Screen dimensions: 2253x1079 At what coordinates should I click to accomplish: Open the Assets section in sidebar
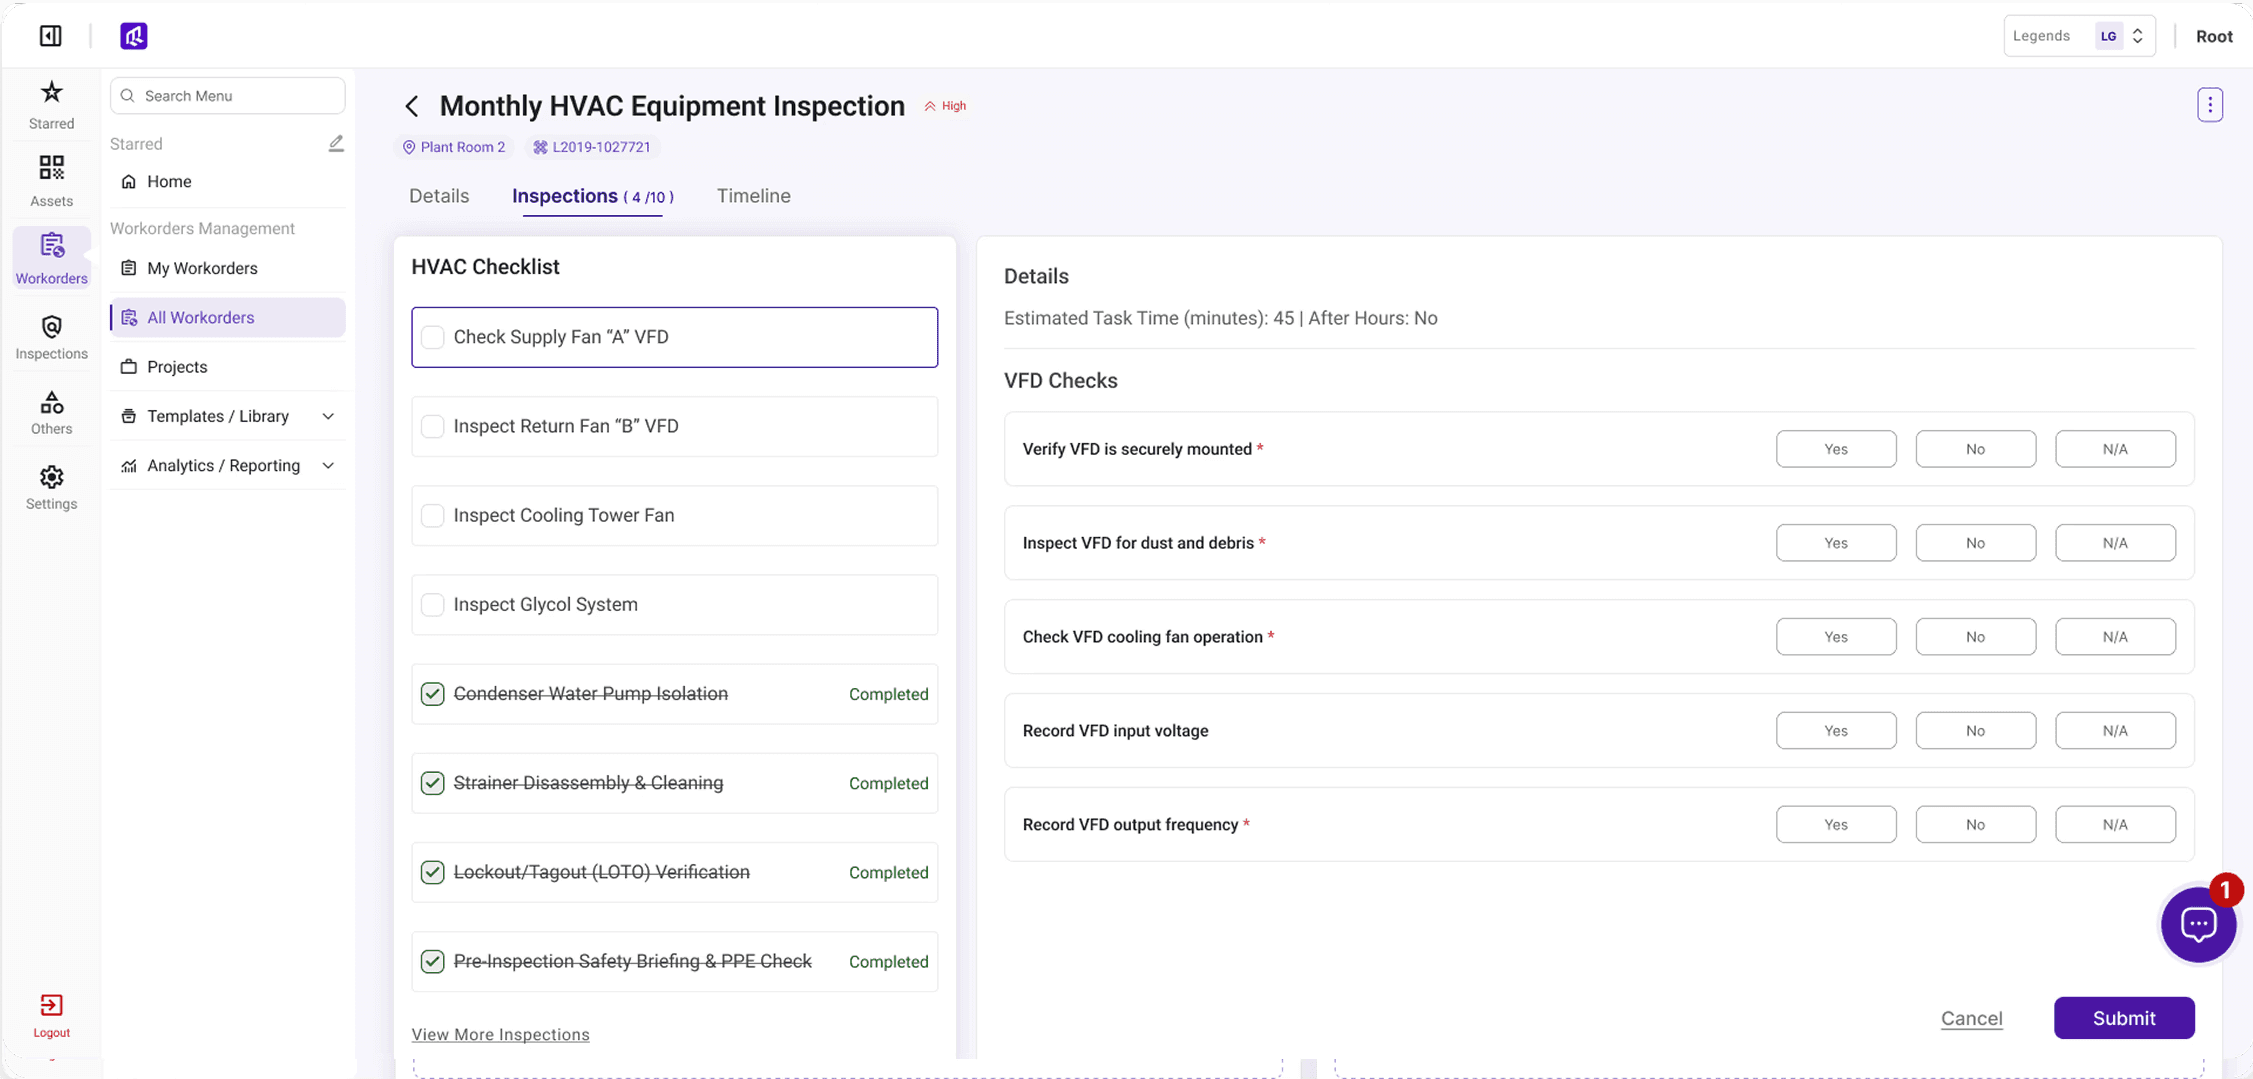51,181
